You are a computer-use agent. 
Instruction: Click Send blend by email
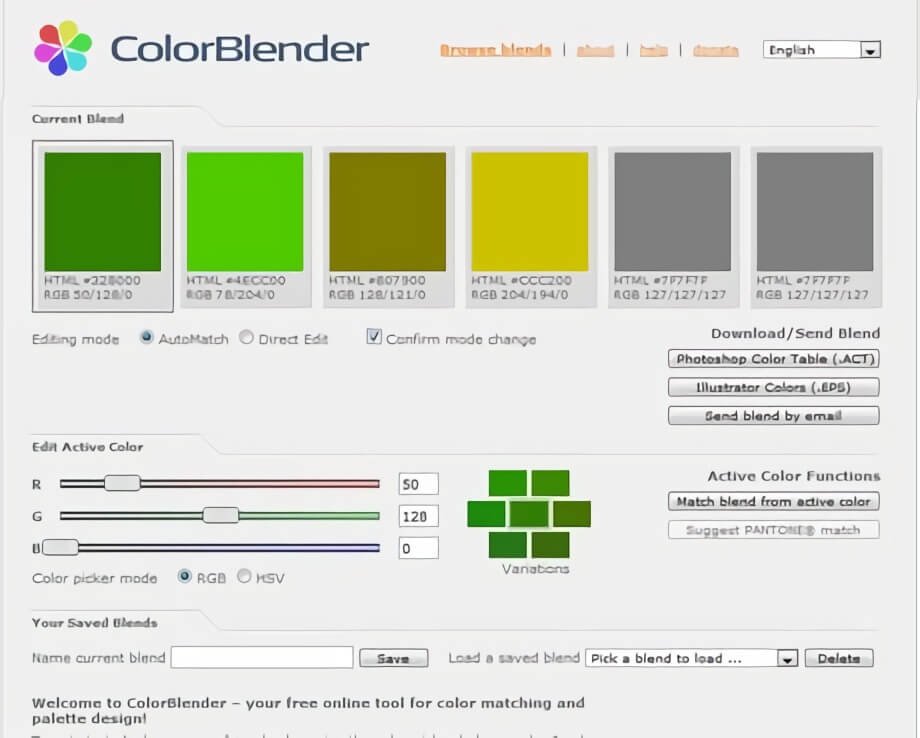click(774, 416)
